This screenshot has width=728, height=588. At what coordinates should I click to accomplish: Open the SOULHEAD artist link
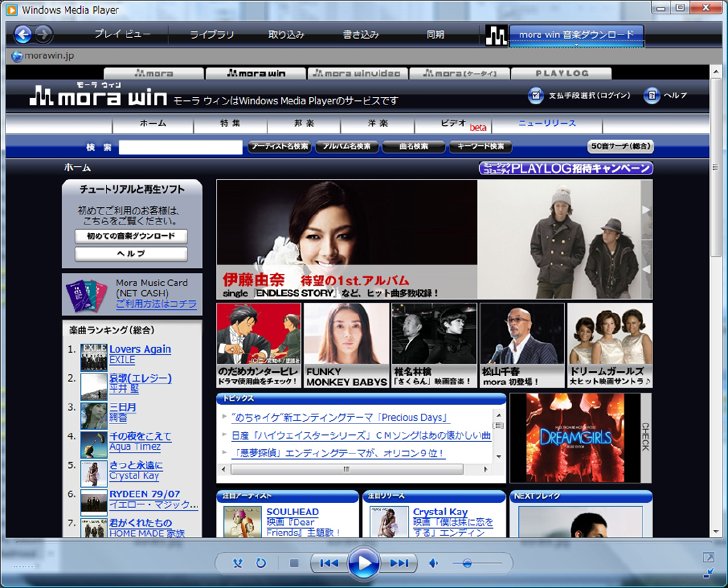pyautogui.click(x=292, y=511)
